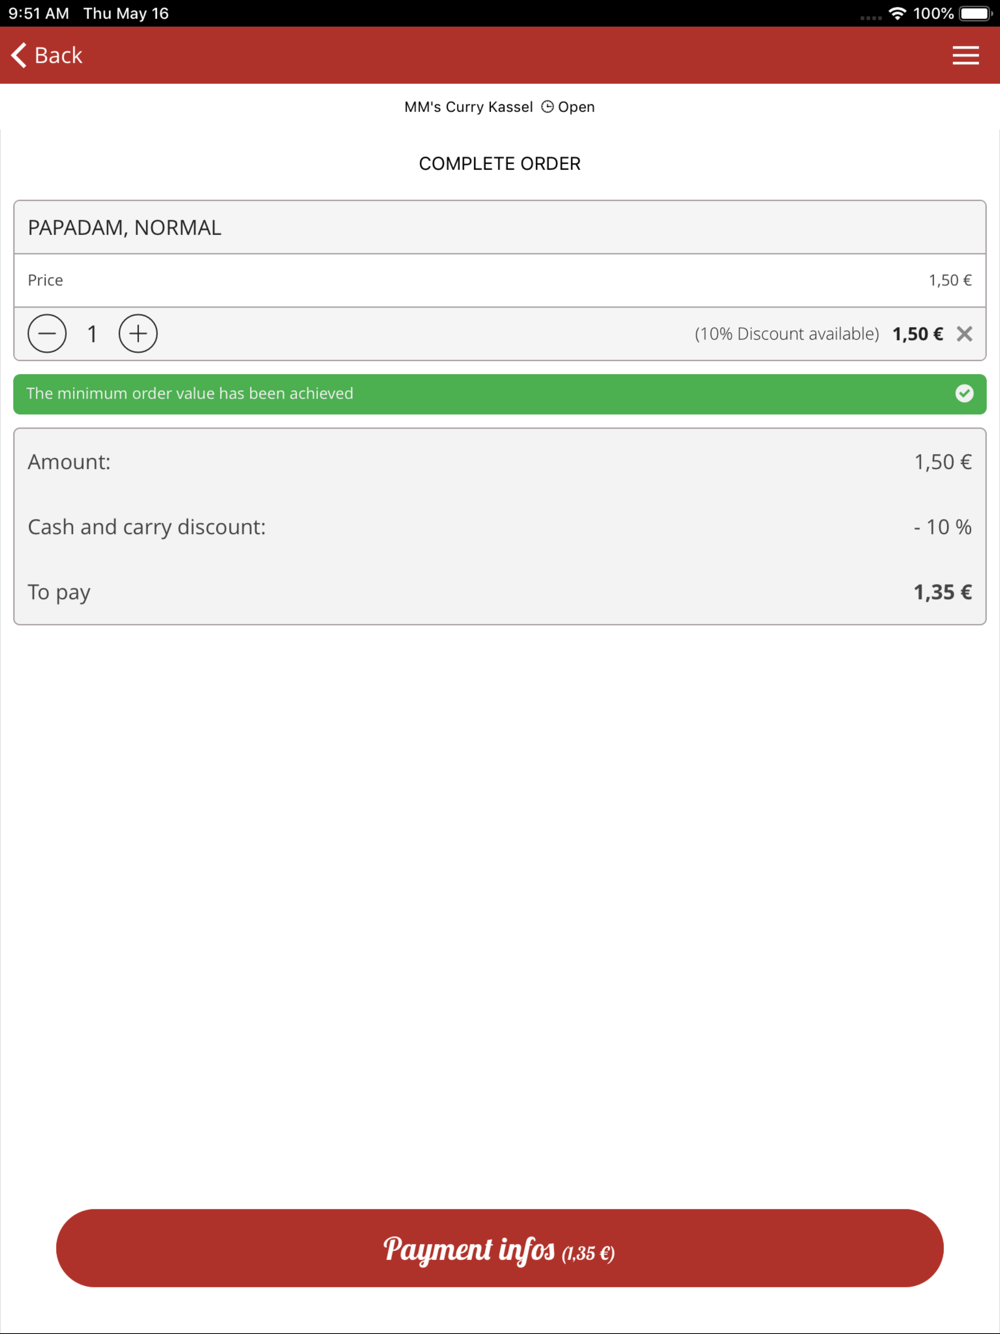1000x1334 pixels.
Task: Click the 10% Discount available label
Action: click(x=786, y=334)
